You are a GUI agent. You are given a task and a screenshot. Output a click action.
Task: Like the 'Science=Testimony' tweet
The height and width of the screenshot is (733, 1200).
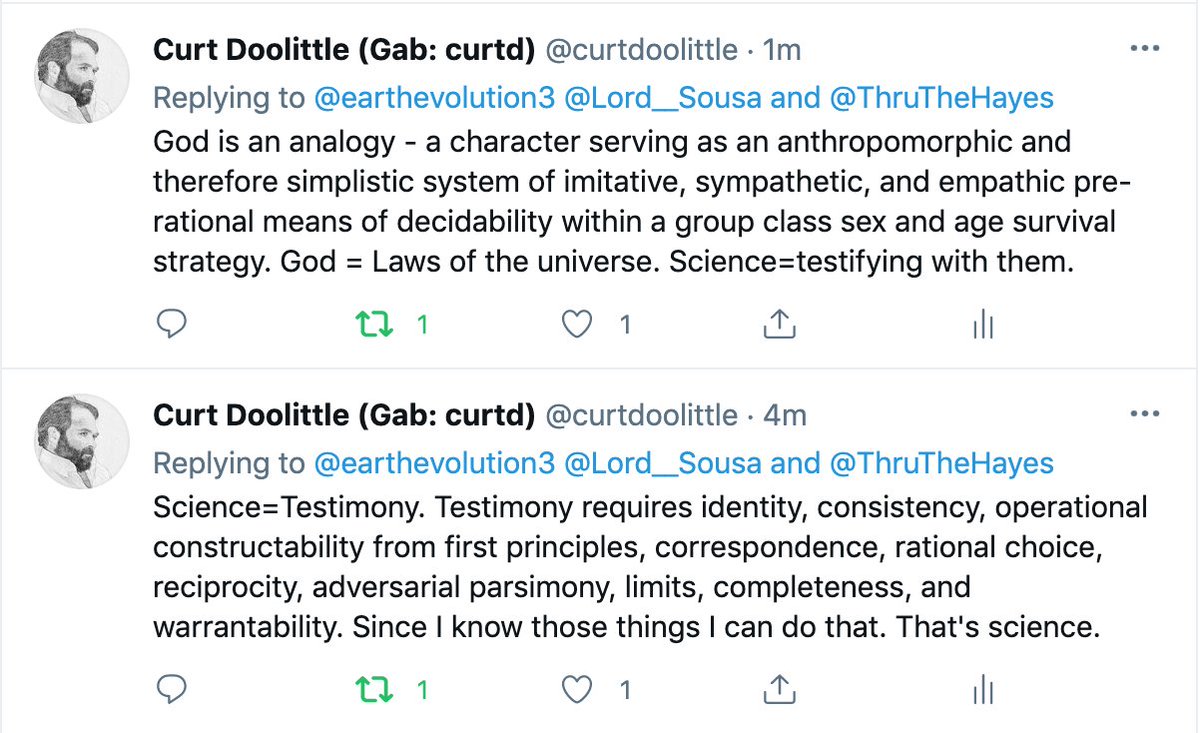(576, 689)
